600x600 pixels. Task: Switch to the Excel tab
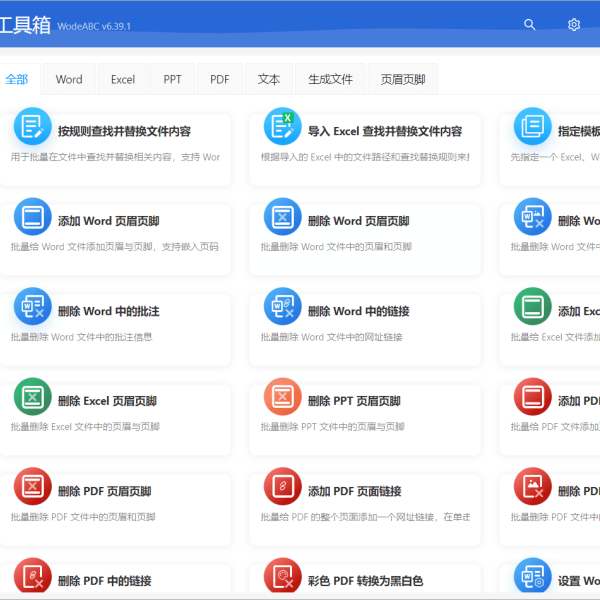click(123, 79)
